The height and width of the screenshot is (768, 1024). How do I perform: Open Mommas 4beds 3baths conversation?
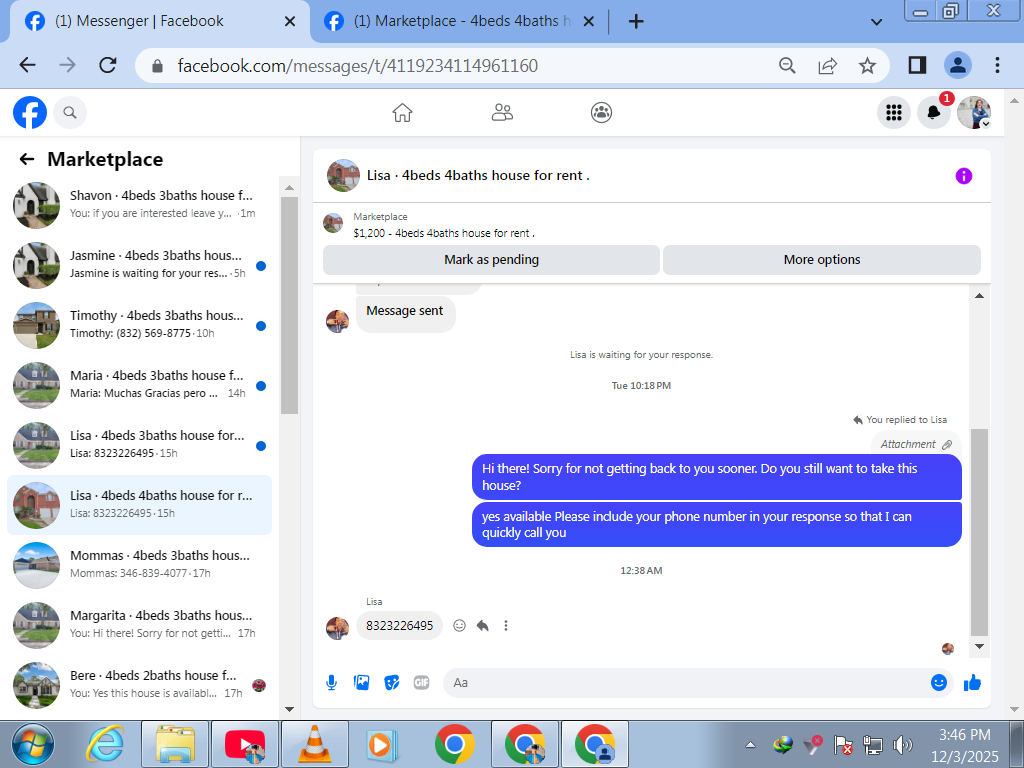[x=139, y=566]
